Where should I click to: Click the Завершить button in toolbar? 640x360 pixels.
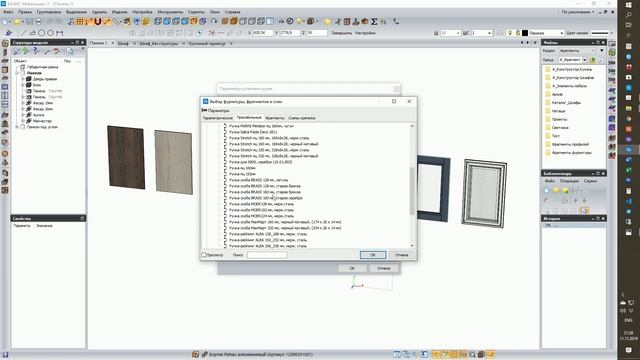[x=341, y=33]
